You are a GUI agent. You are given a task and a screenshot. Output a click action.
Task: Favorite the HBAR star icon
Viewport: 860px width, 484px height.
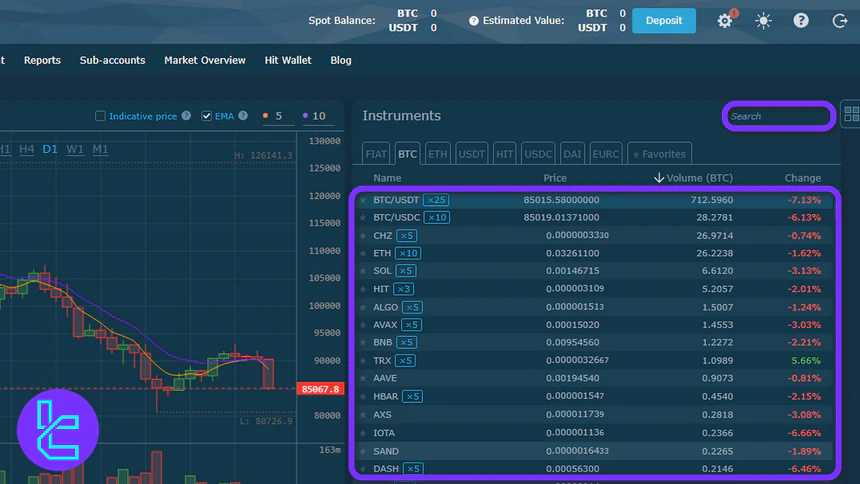[363, 396]
